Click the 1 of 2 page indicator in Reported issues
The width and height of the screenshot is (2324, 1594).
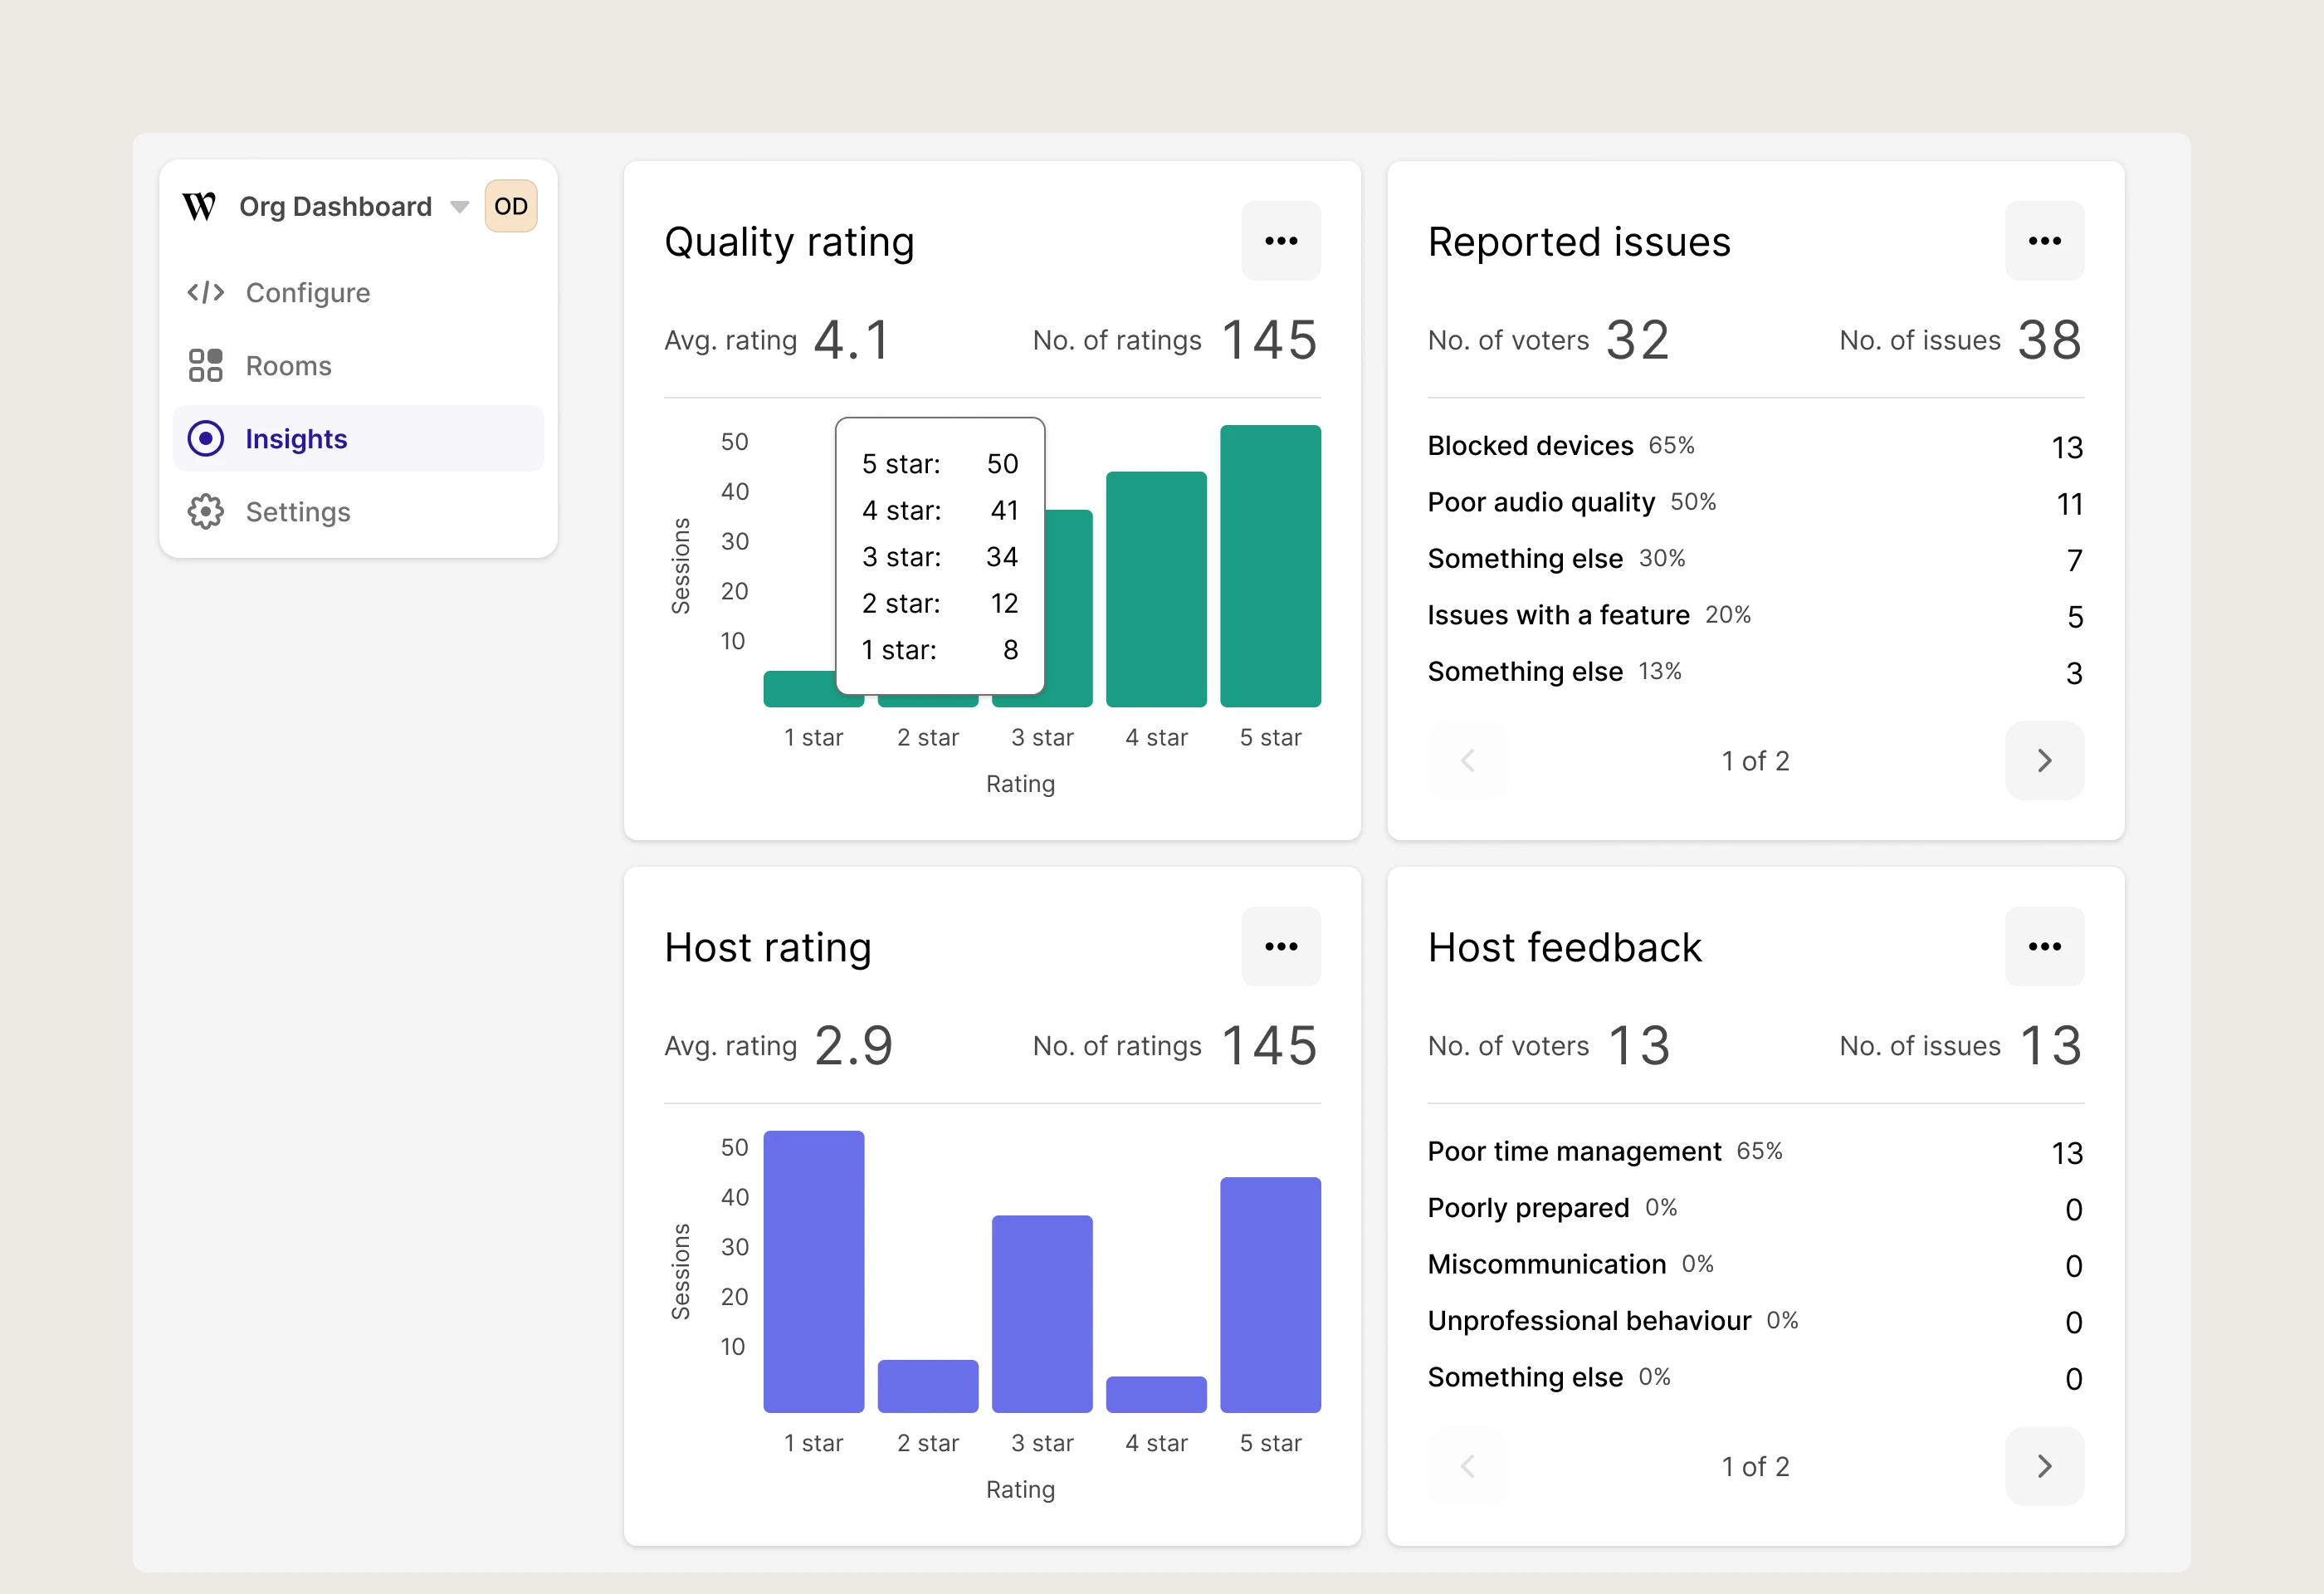click(1755, 761)
